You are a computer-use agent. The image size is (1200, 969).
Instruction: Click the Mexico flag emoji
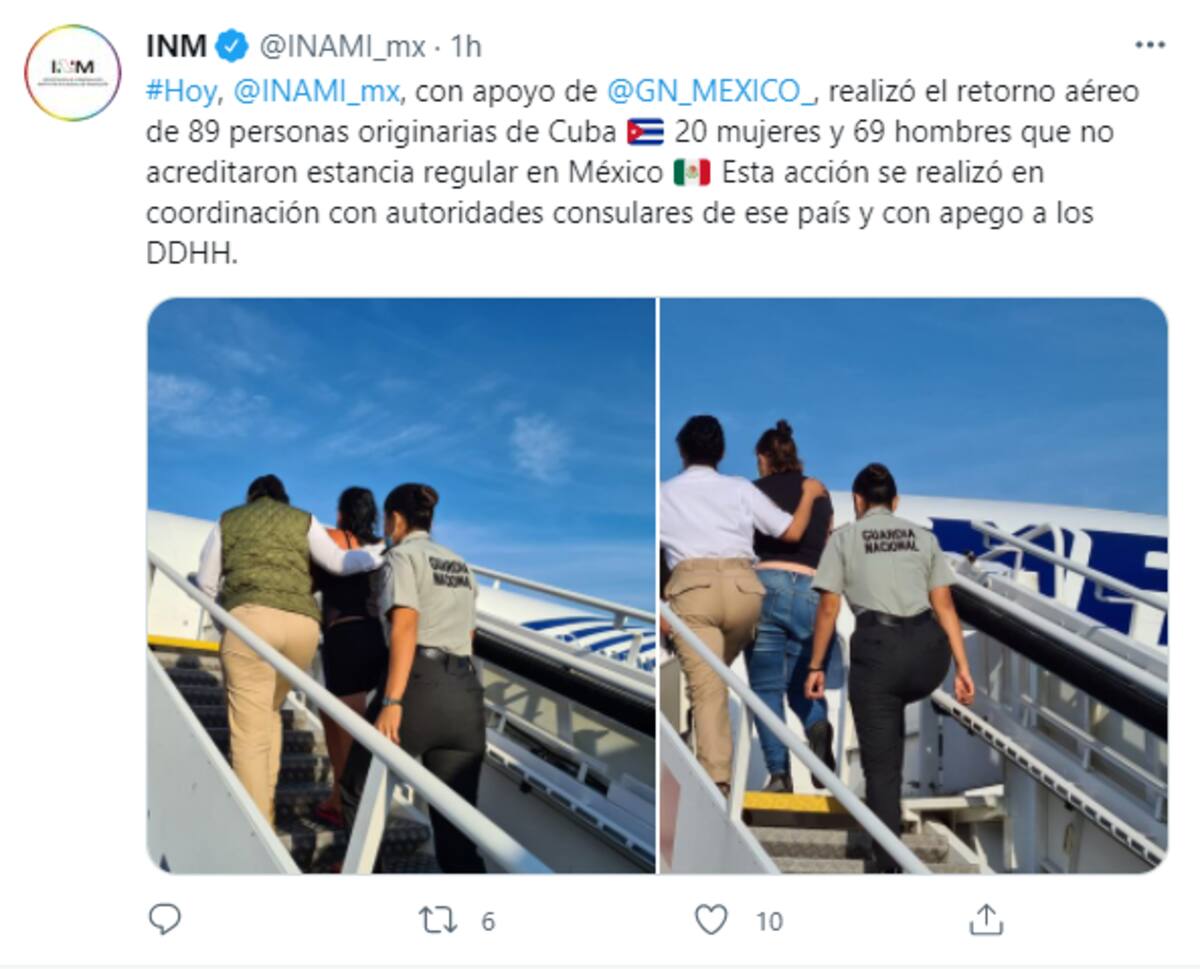[692, 173]
